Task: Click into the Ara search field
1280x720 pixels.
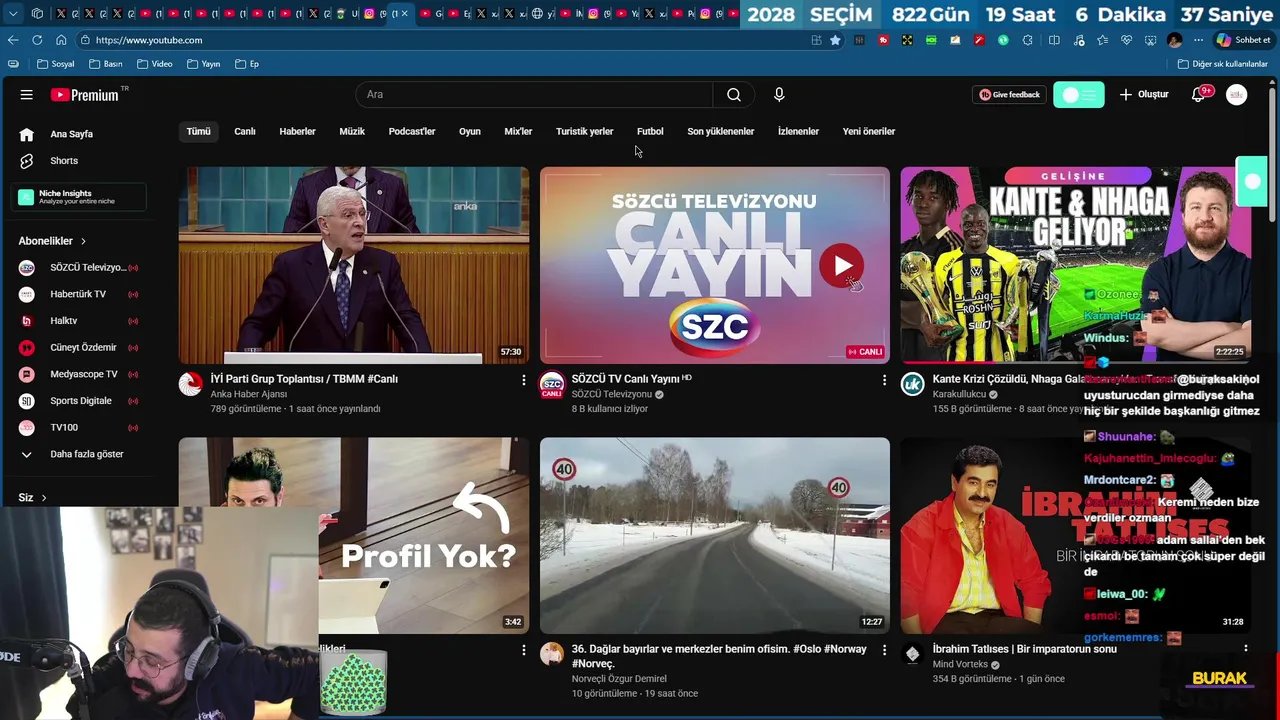Action: pyautogui.click(x=534, y=95)
